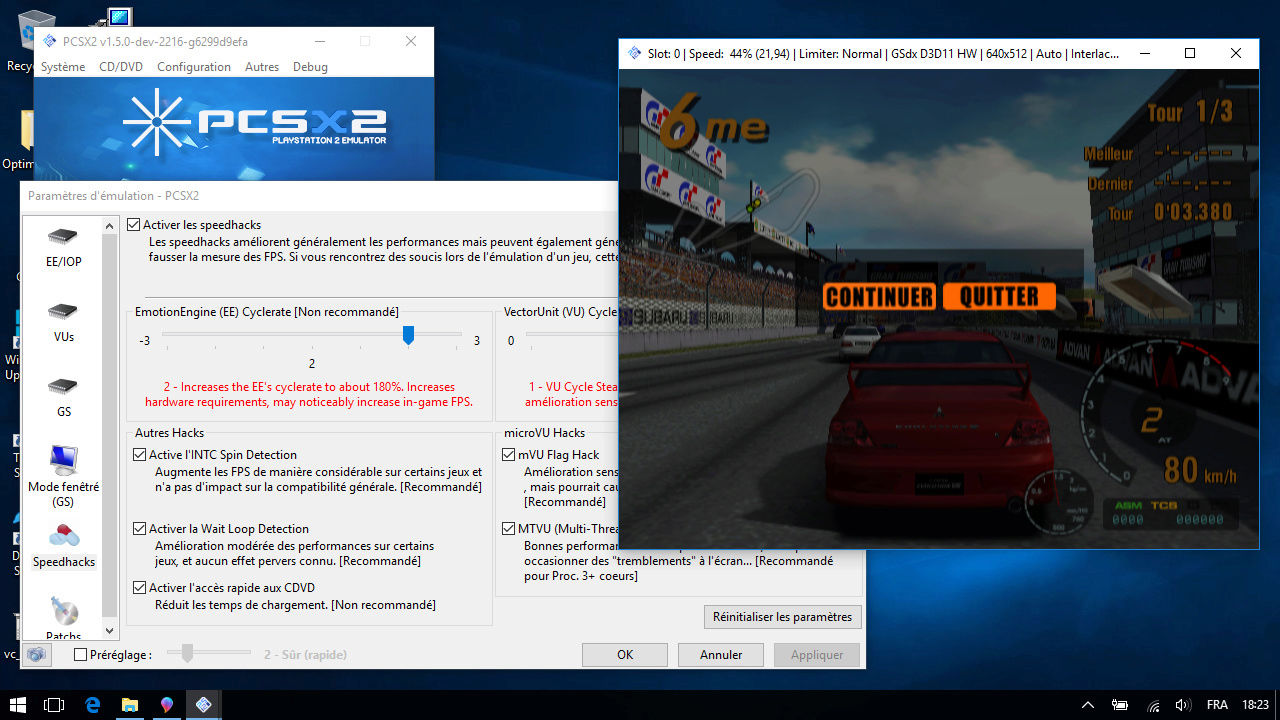This screenshot has height=720, width=1280.
Task: Click the Appliquer button
Action: click(817, 655)
